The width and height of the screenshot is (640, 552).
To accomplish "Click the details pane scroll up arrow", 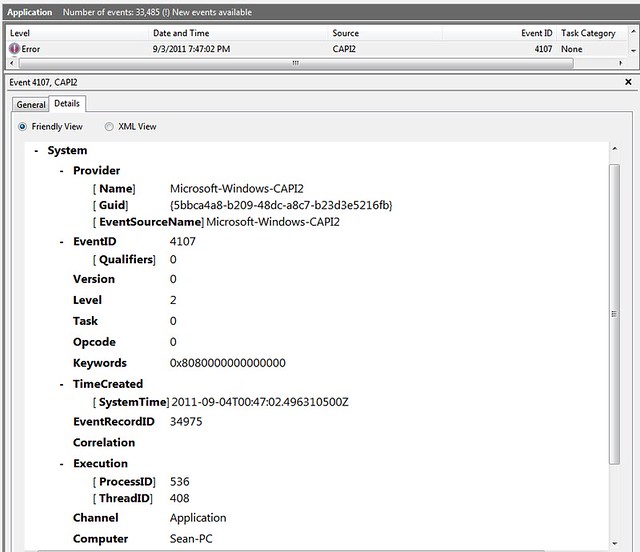I will [615, 149].
